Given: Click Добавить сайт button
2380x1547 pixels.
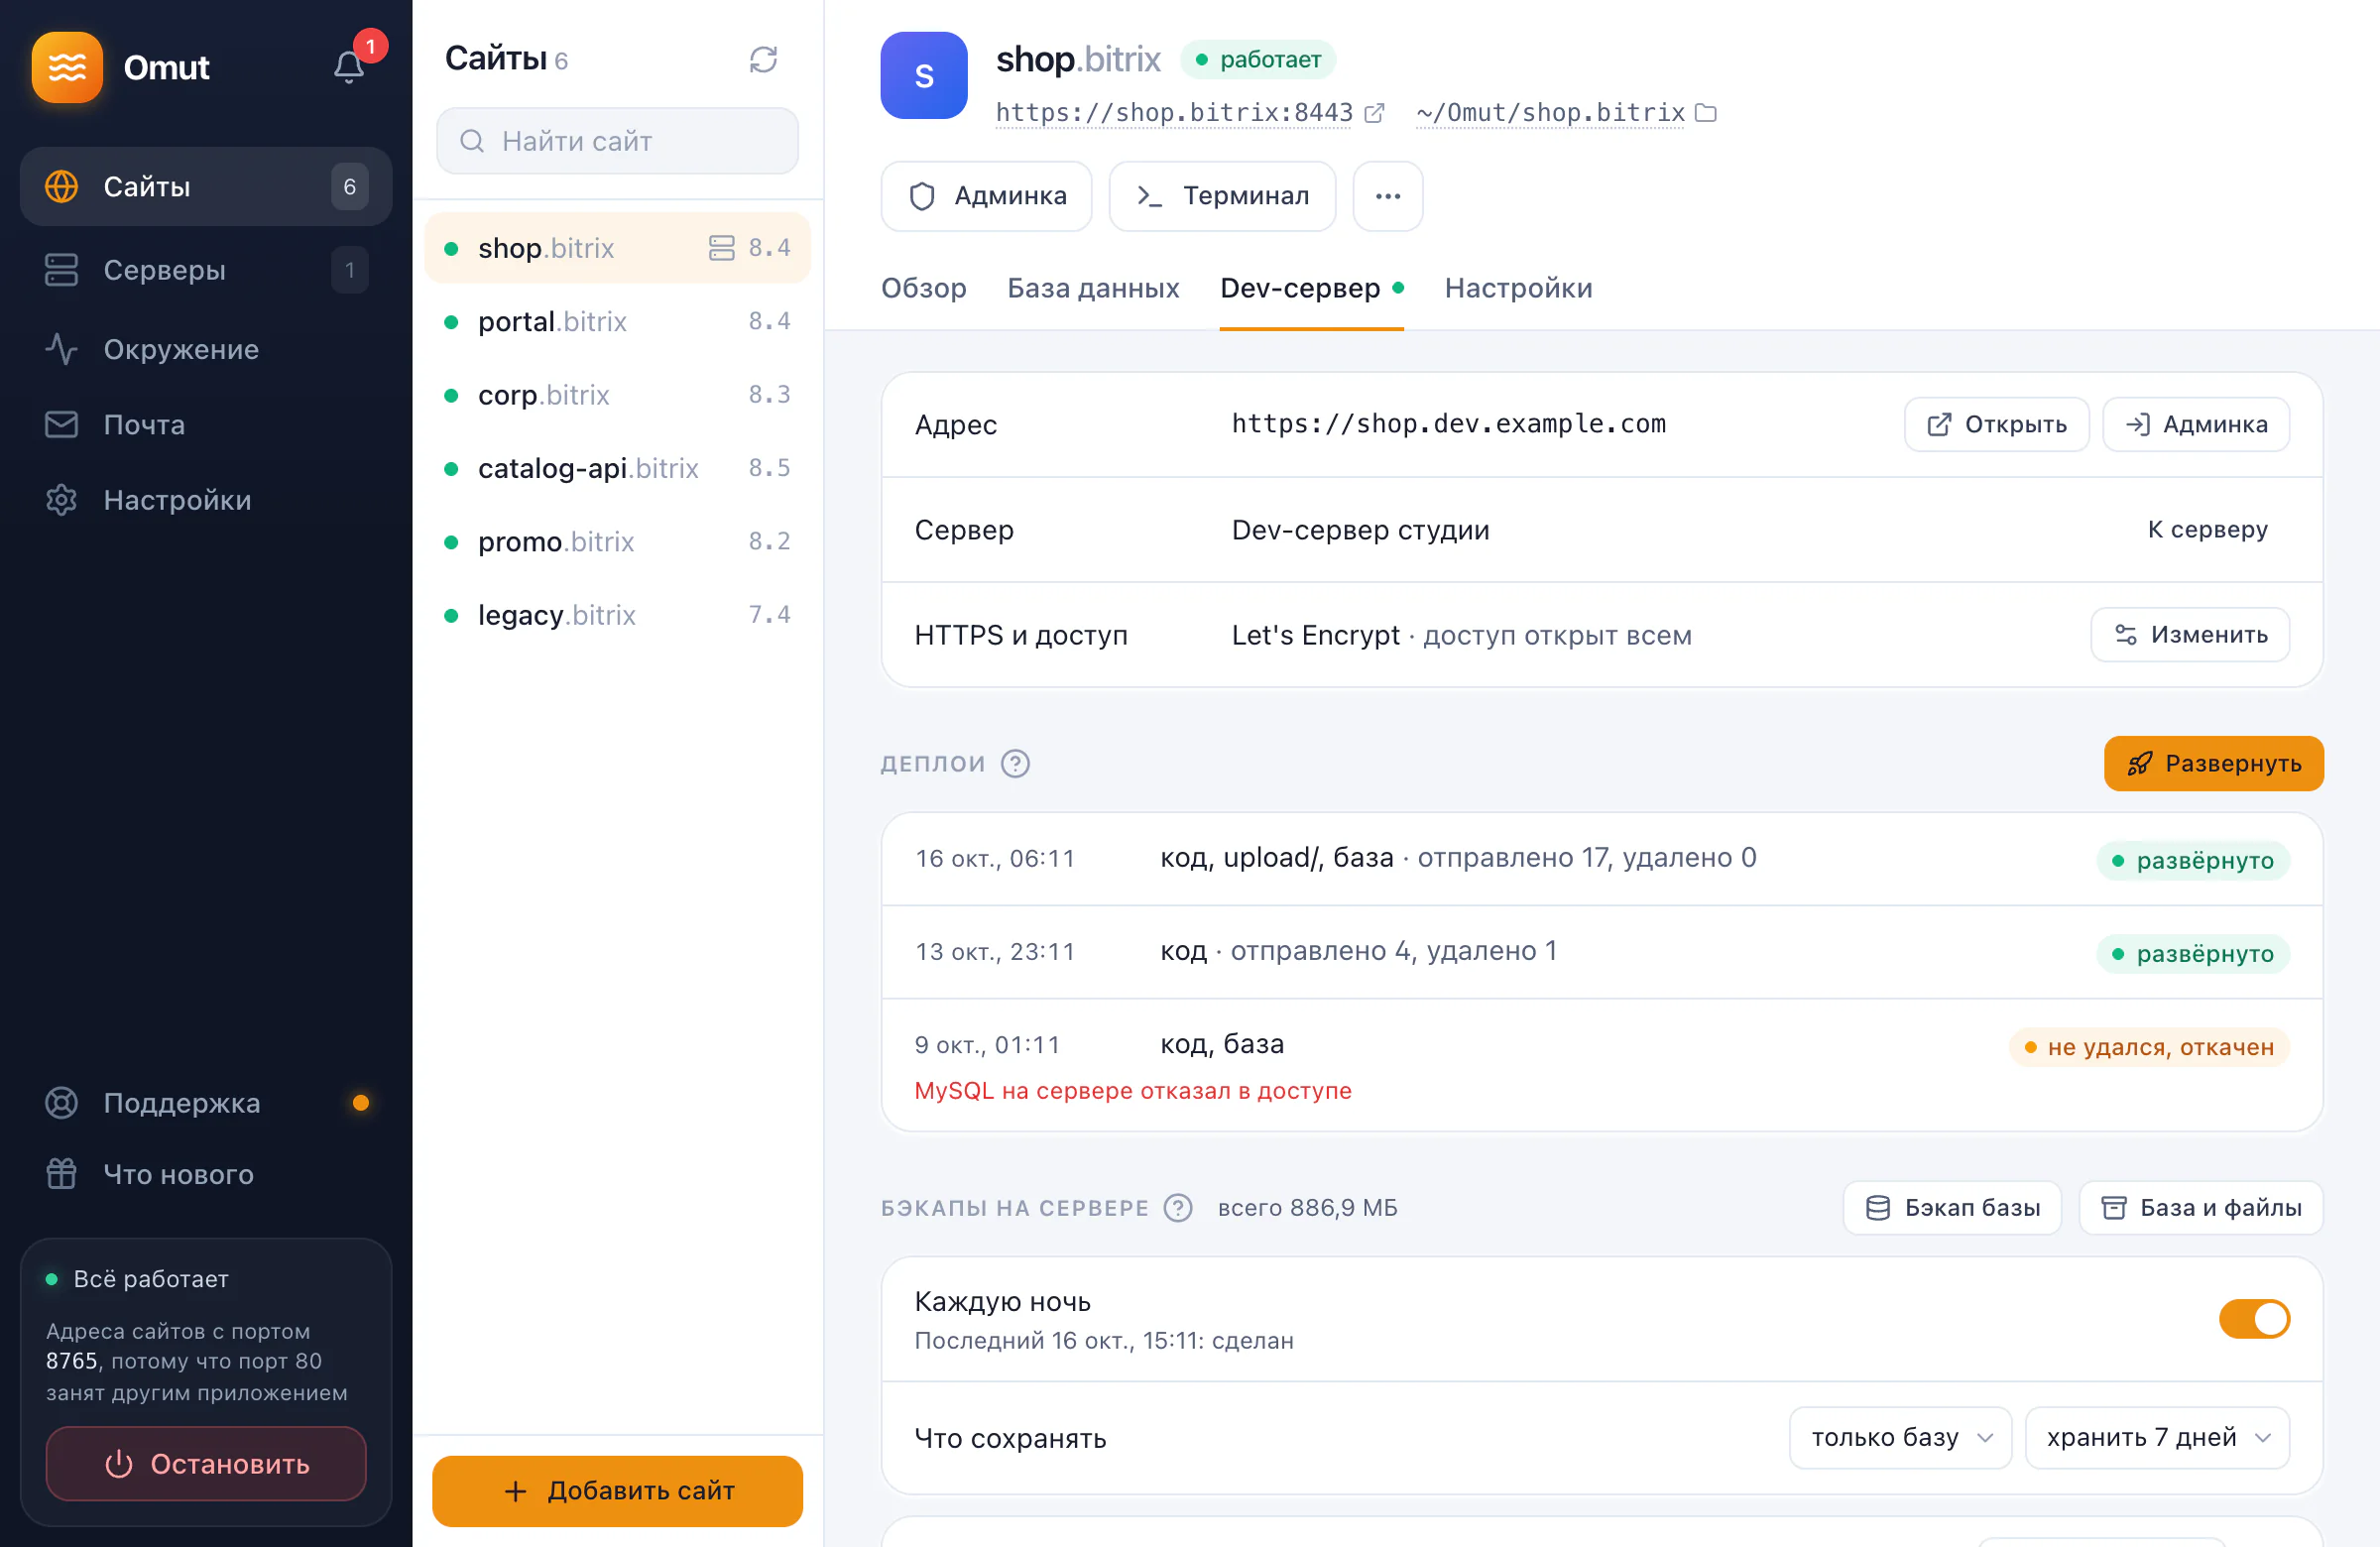Looking at the screenshot, I should 617,1491.
